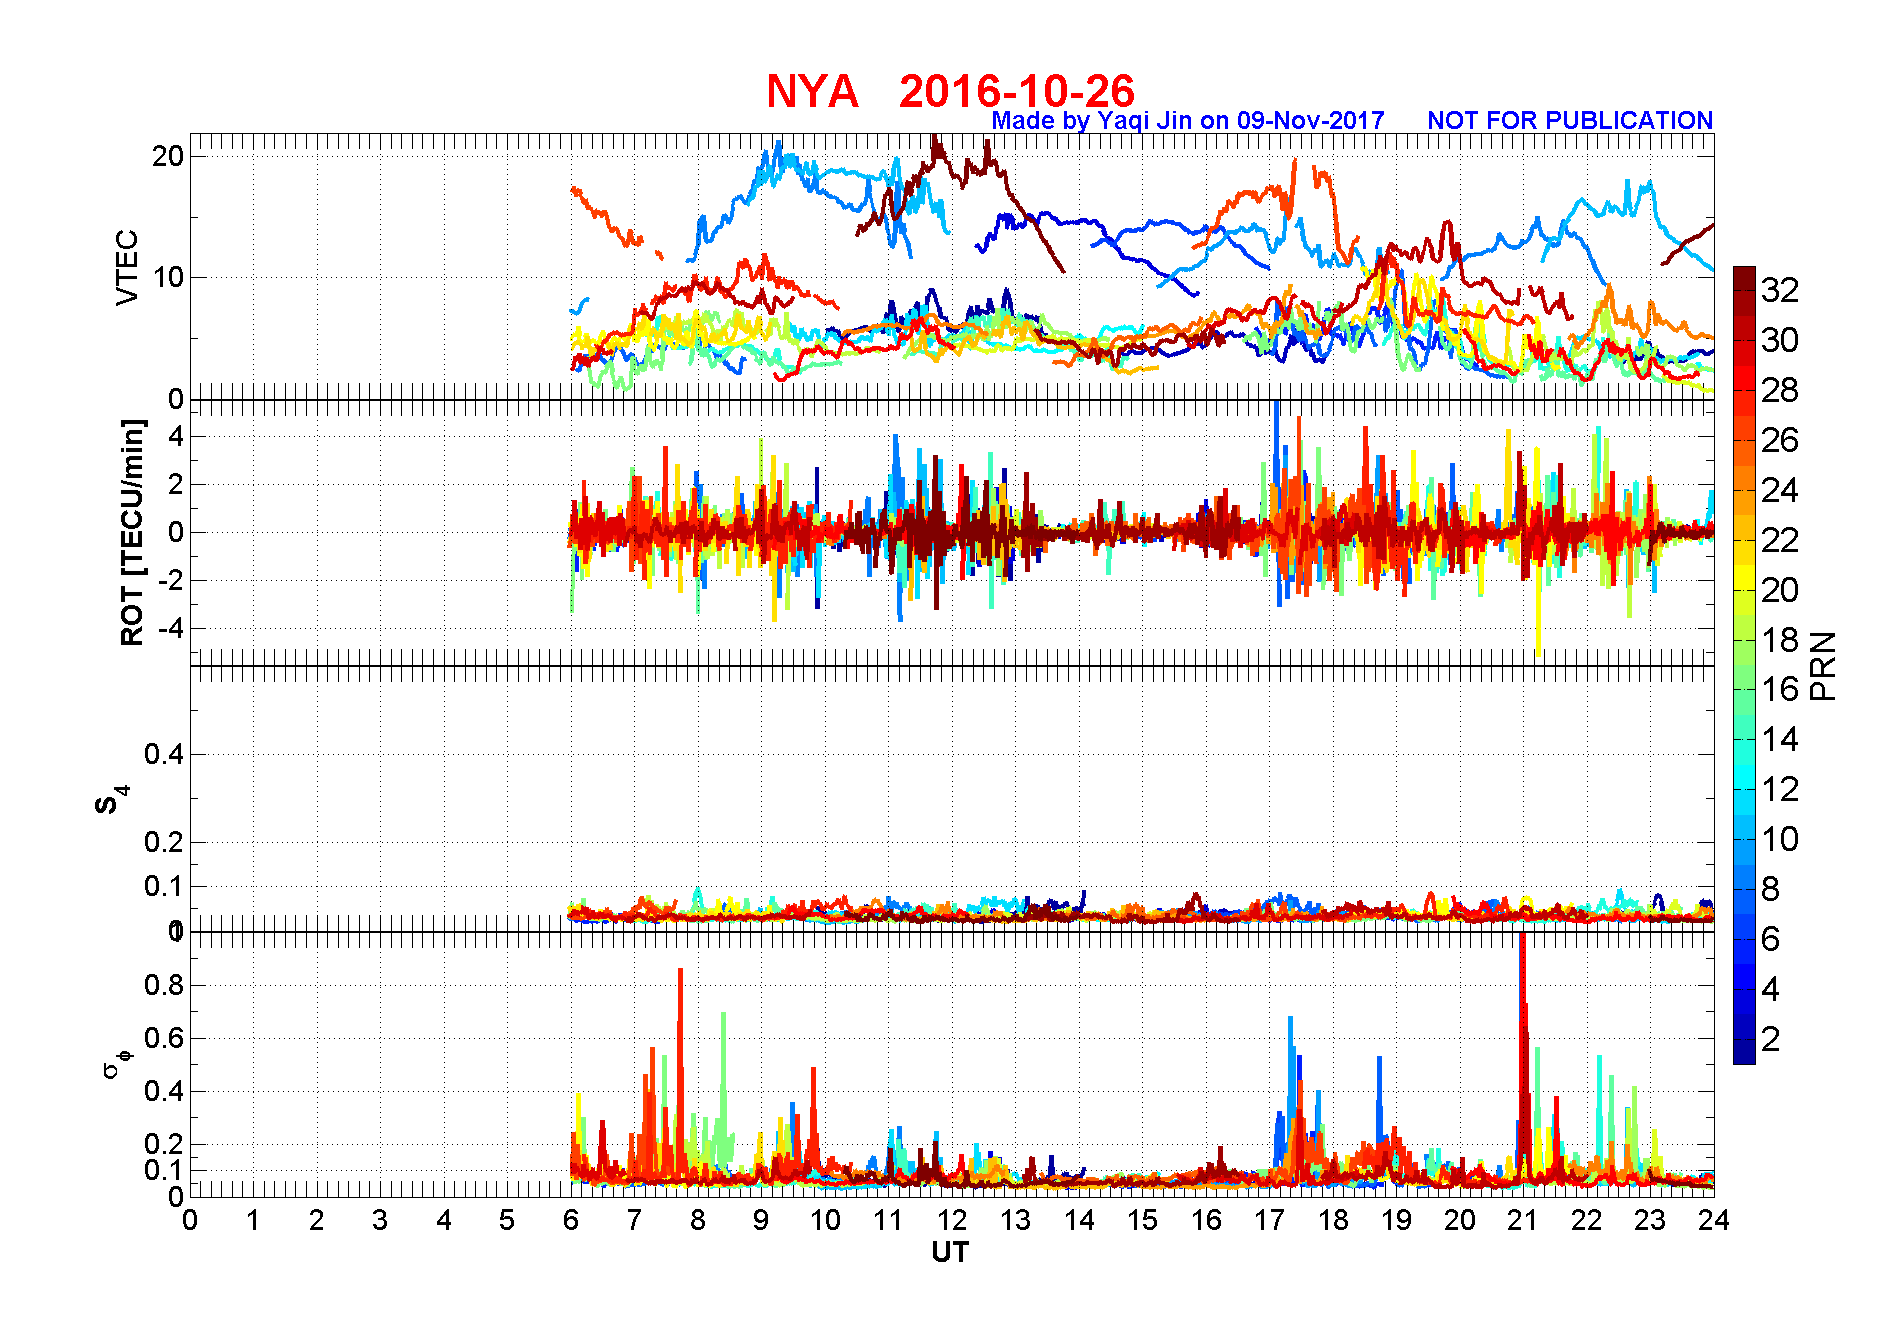Click the x-axis tick label 24

1713,1221
